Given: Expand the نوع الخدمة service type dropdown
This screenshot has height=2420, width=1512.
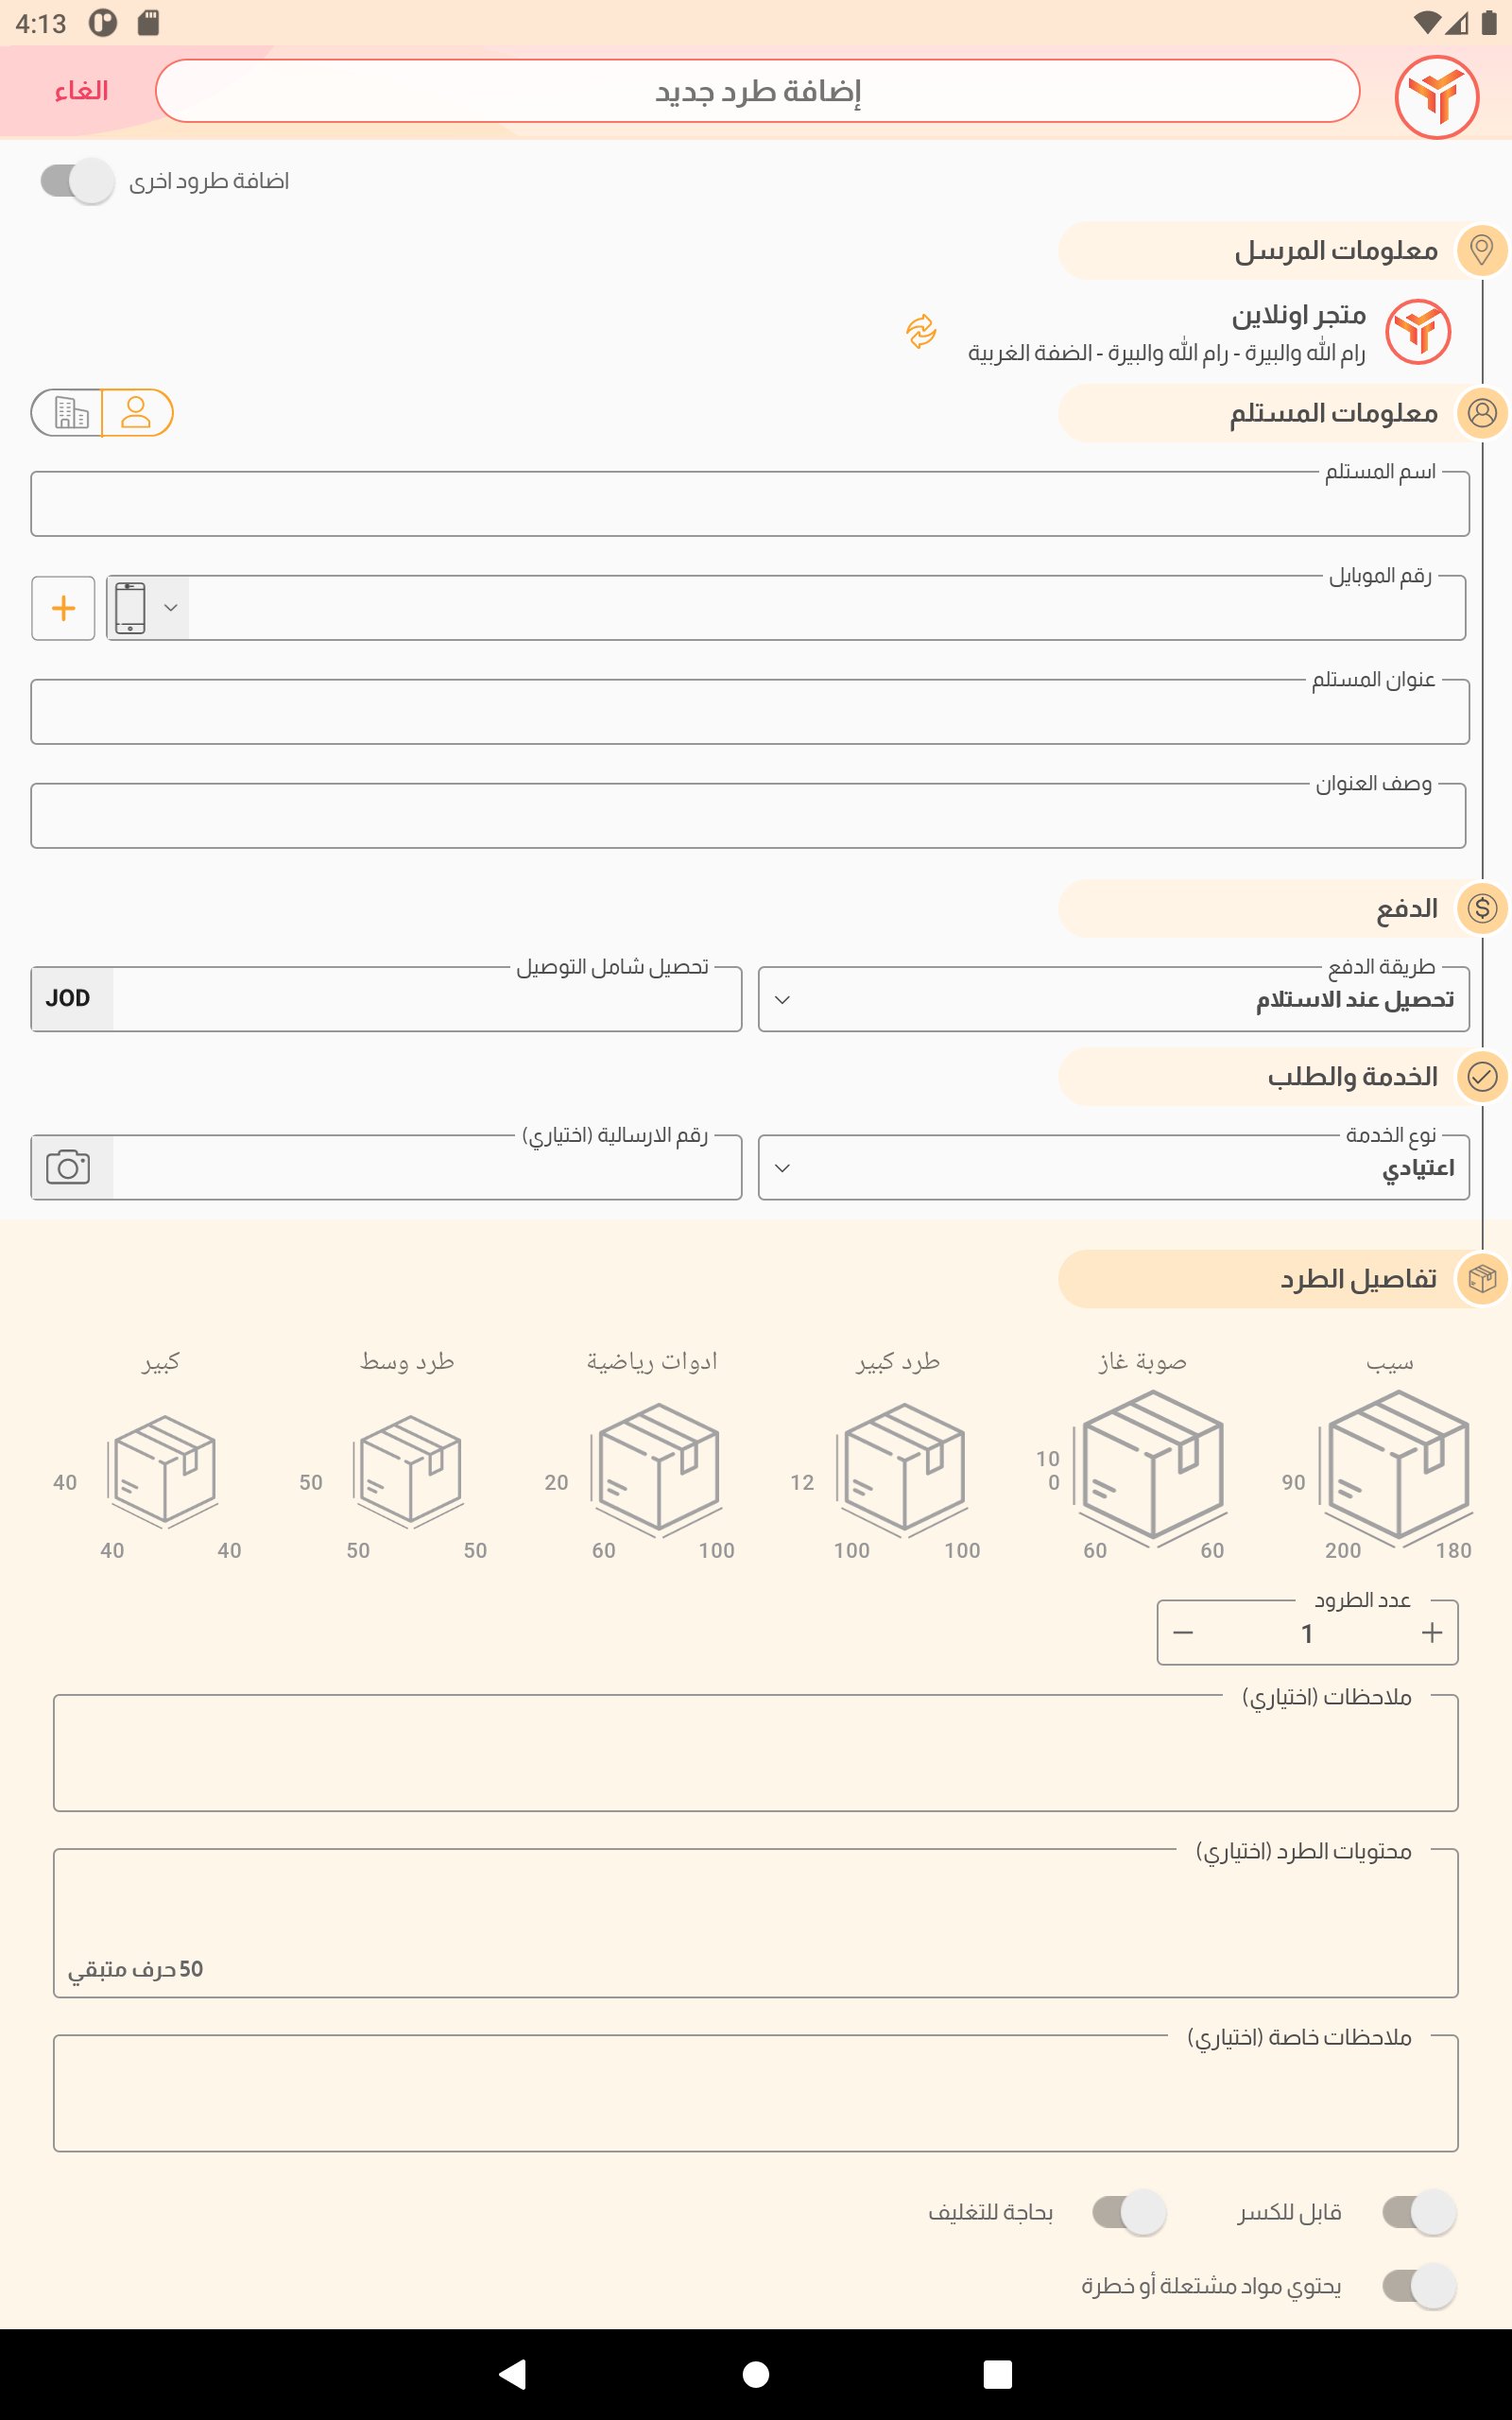Looking at the screenshot, I should pyautogui.click(x=1113, y=1167).
